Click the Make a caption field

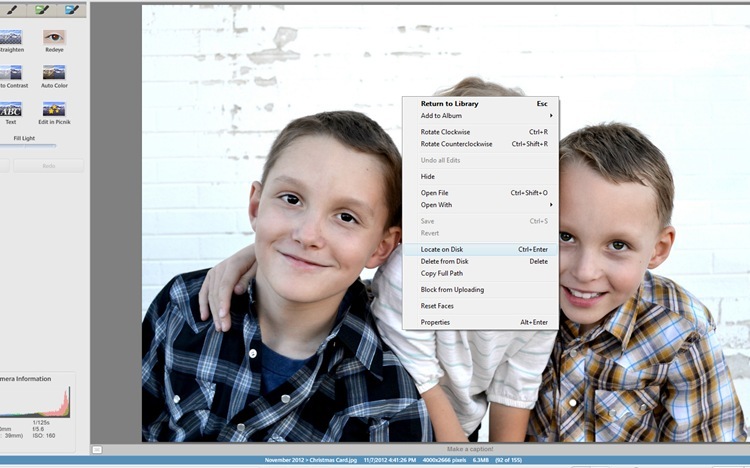point(470,449)
